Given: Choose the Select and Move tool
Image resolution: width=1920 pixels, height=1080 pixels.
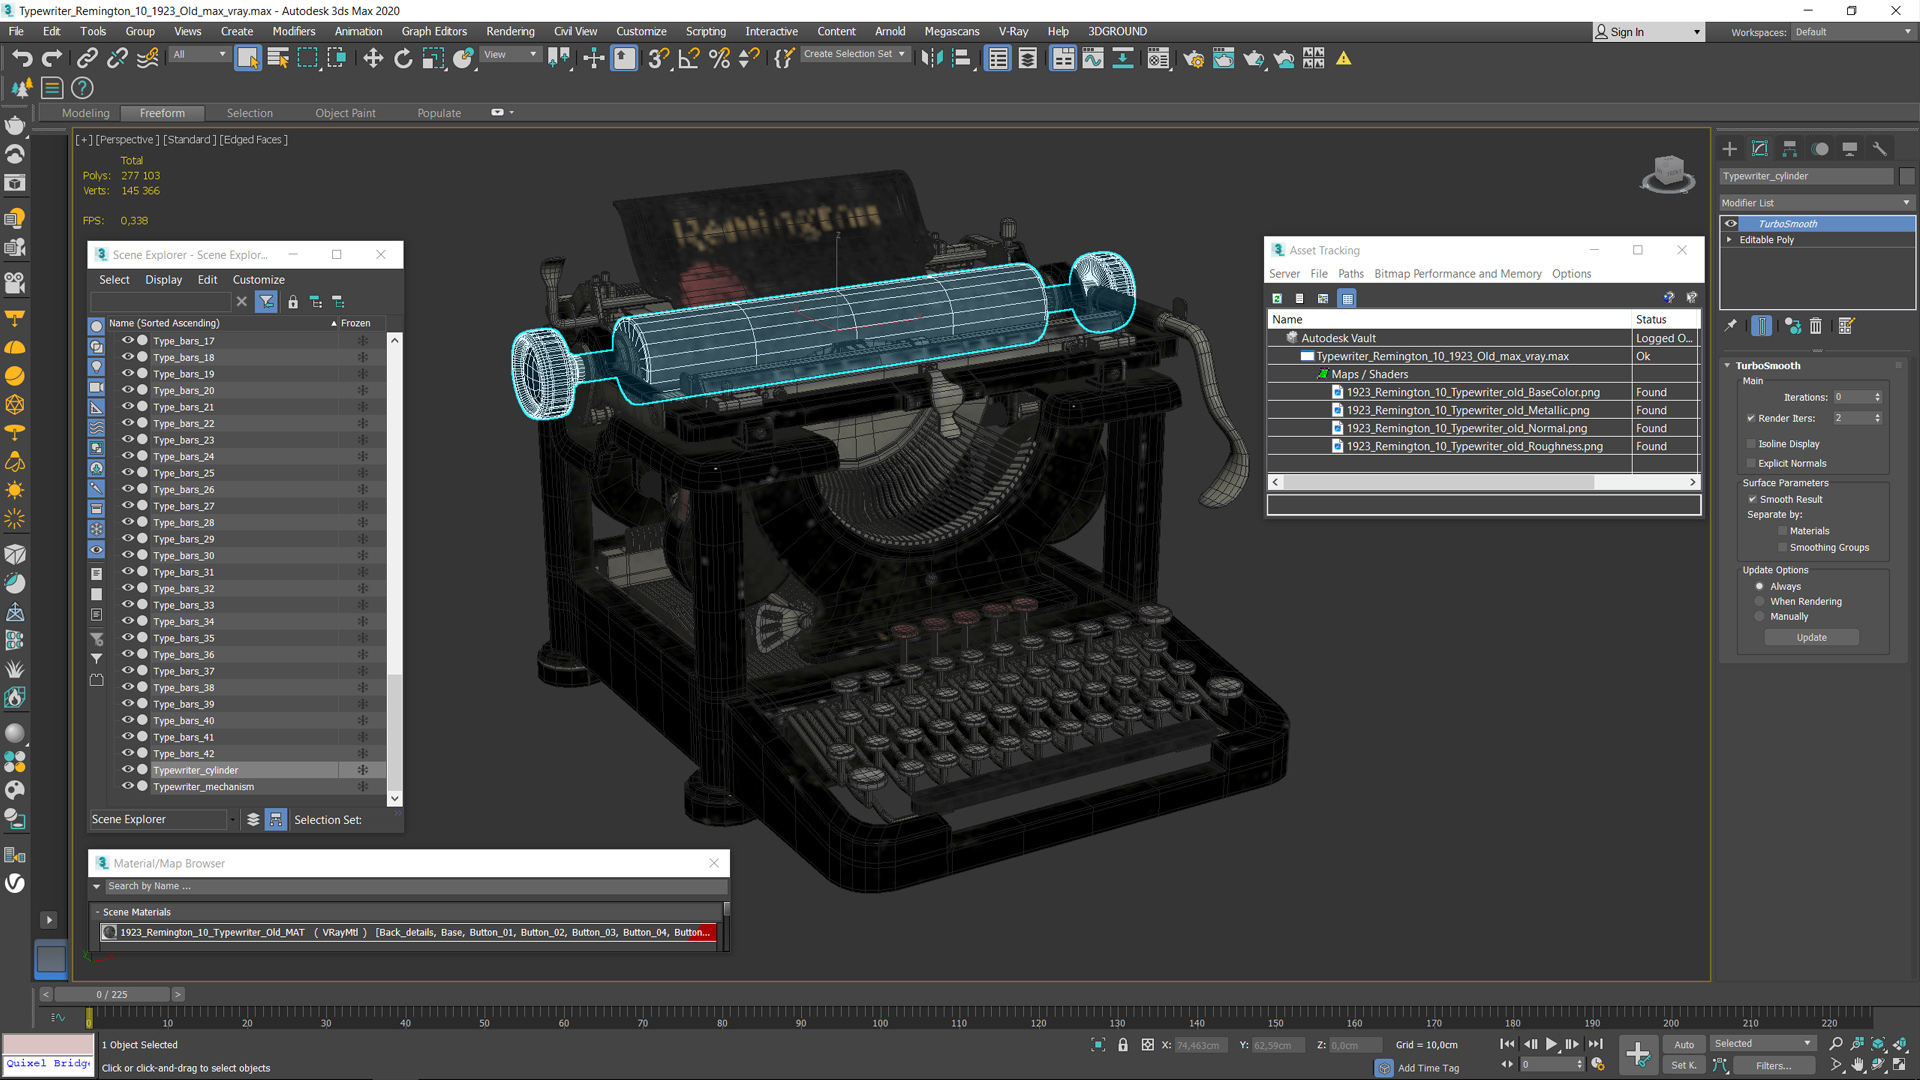Looking at the screenshot, I should point(373,59).
